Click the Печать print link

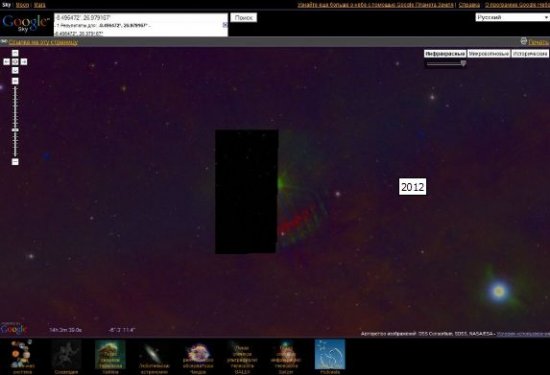(x=539, y=42)
